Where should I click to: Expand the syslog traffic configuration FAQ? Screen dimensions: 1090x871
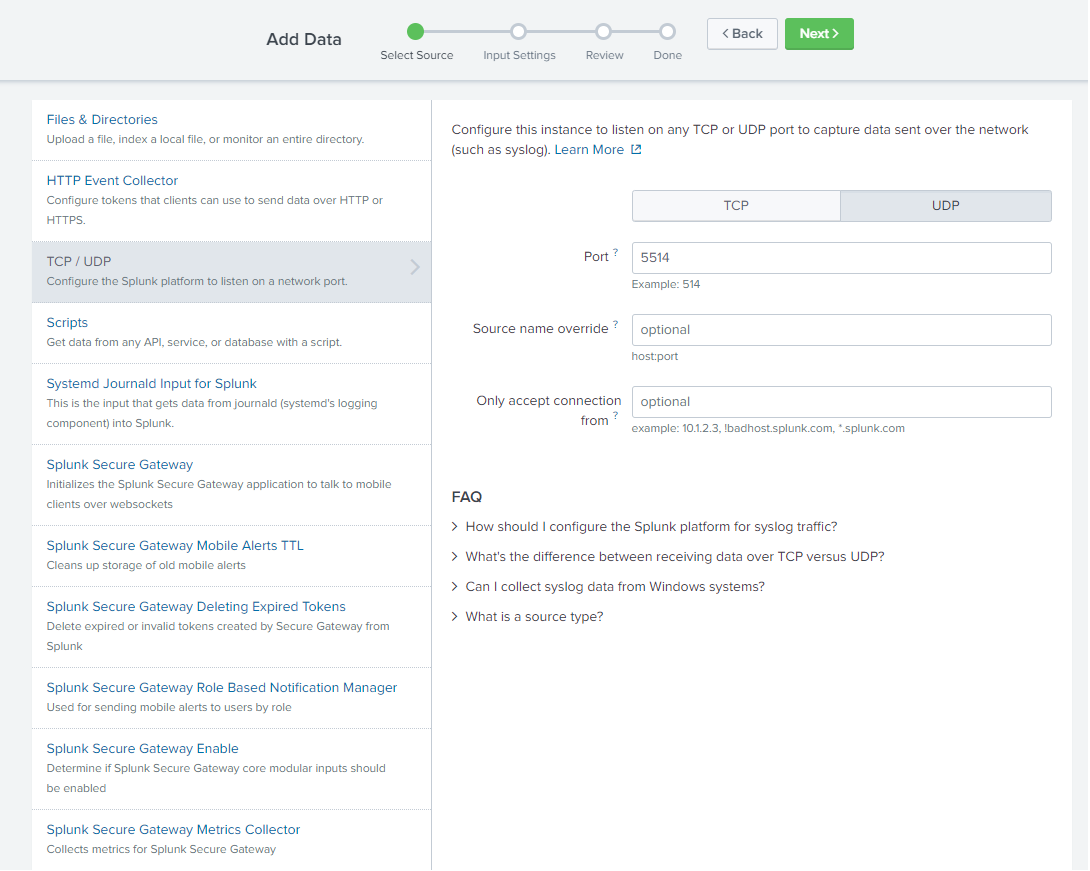(x=651, y=526)
